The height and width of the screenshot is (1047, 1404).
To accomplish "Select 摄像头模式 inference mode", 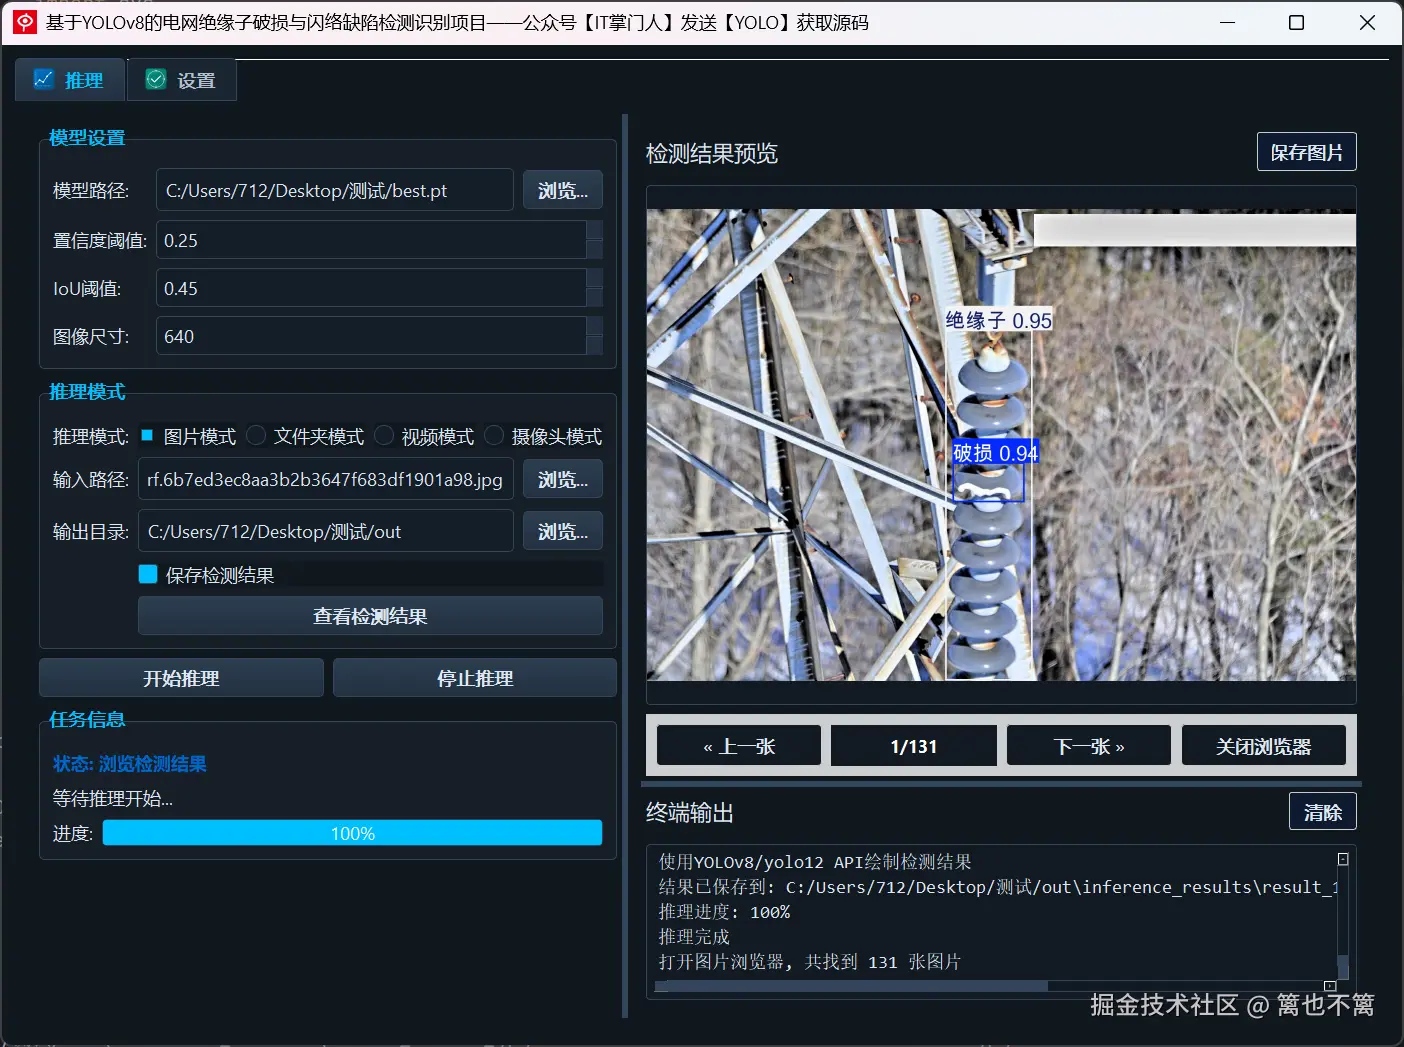I will point(543,436).
